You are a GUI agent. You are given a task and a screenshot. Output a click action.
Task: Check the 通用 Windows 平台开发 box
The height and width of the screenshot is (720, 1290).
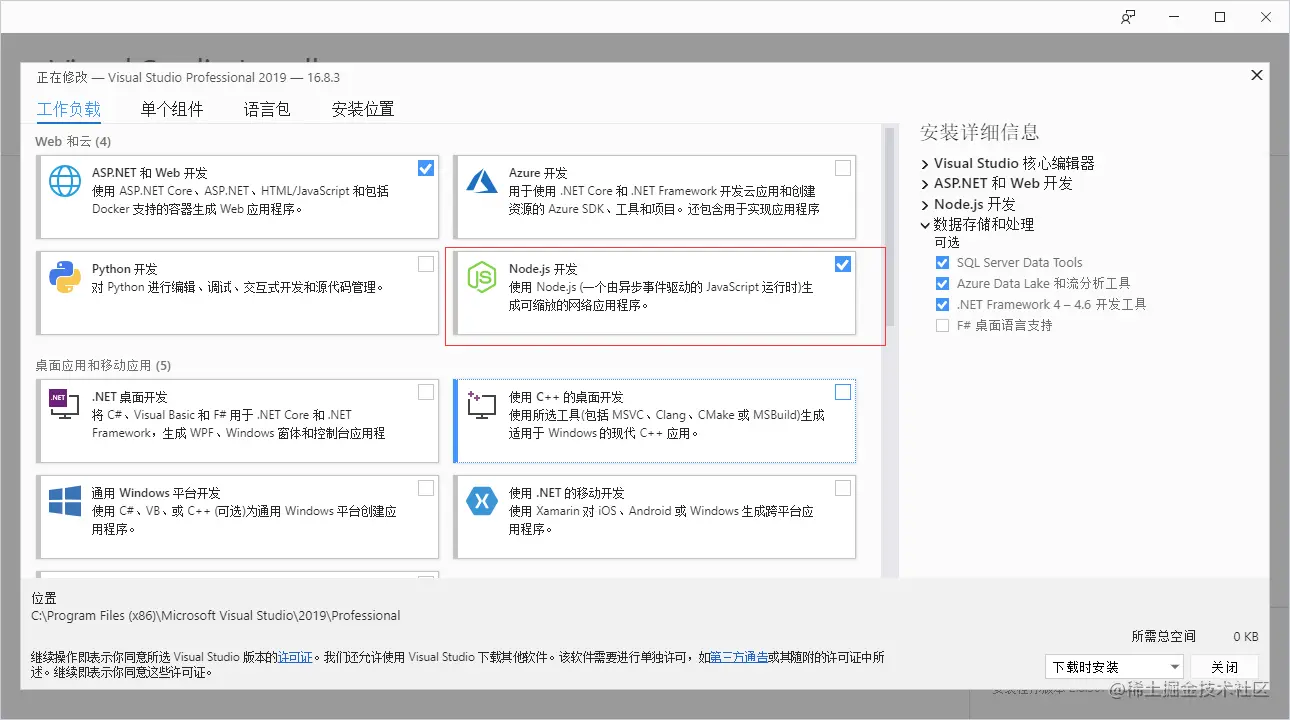(426, 488)
